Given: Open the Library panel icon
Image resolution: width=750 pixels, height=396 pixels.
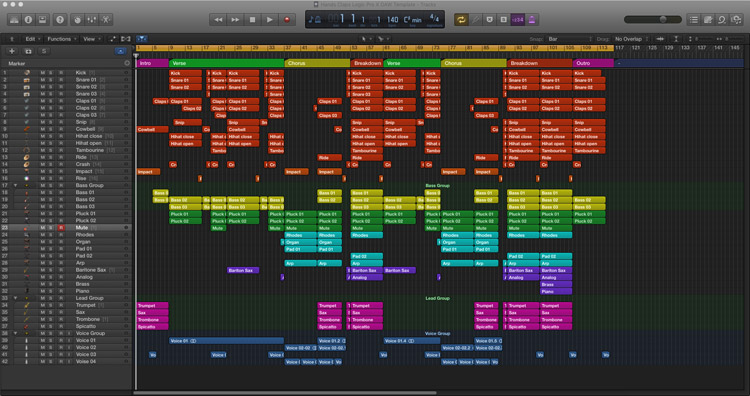Looking at the screenshot, I should [14, 20].
